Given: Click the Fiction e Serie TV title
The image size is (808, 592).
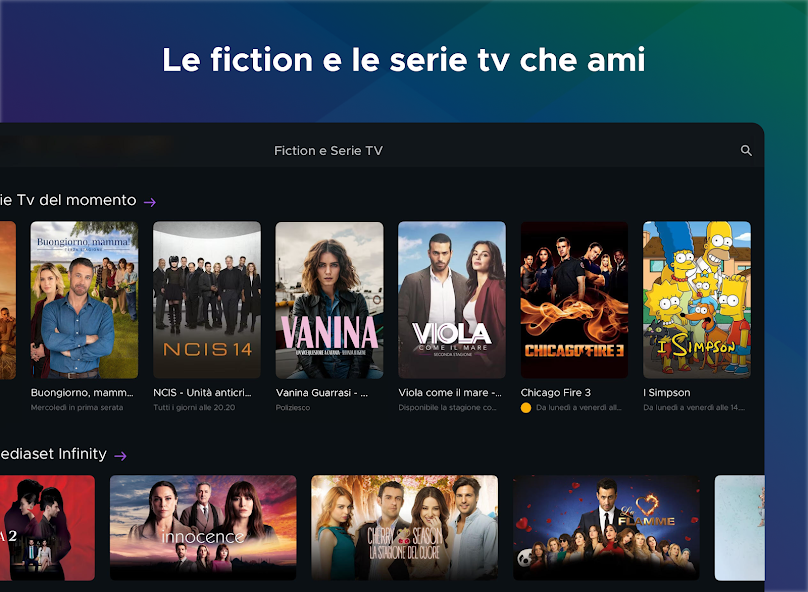Looking at the screenshot, I should coord(328,150).
